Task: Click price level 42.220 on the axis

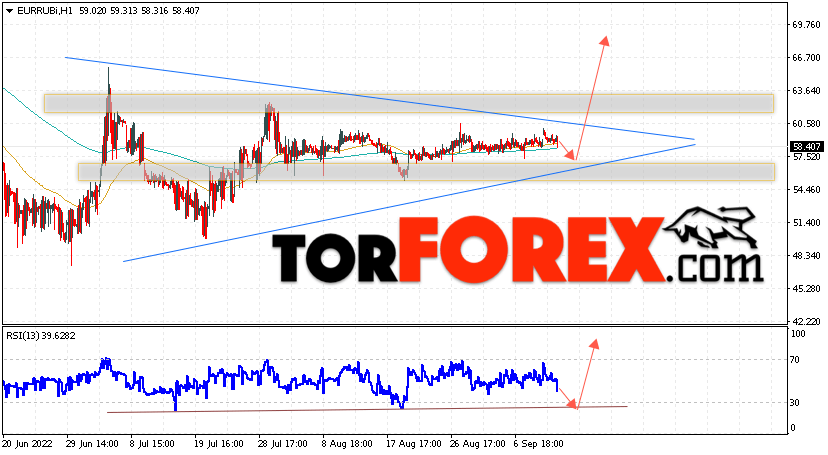Action: (x=806, y=321)
